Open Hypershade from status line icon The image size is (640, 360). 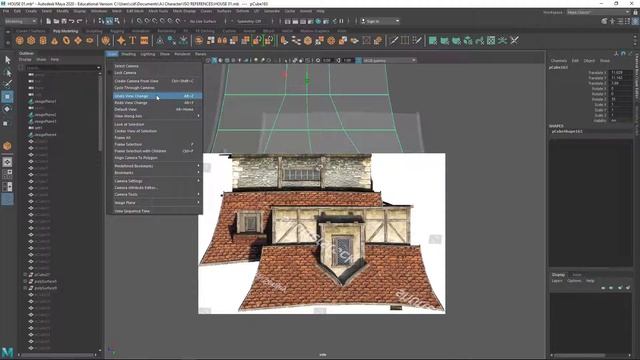pos(318,21)
